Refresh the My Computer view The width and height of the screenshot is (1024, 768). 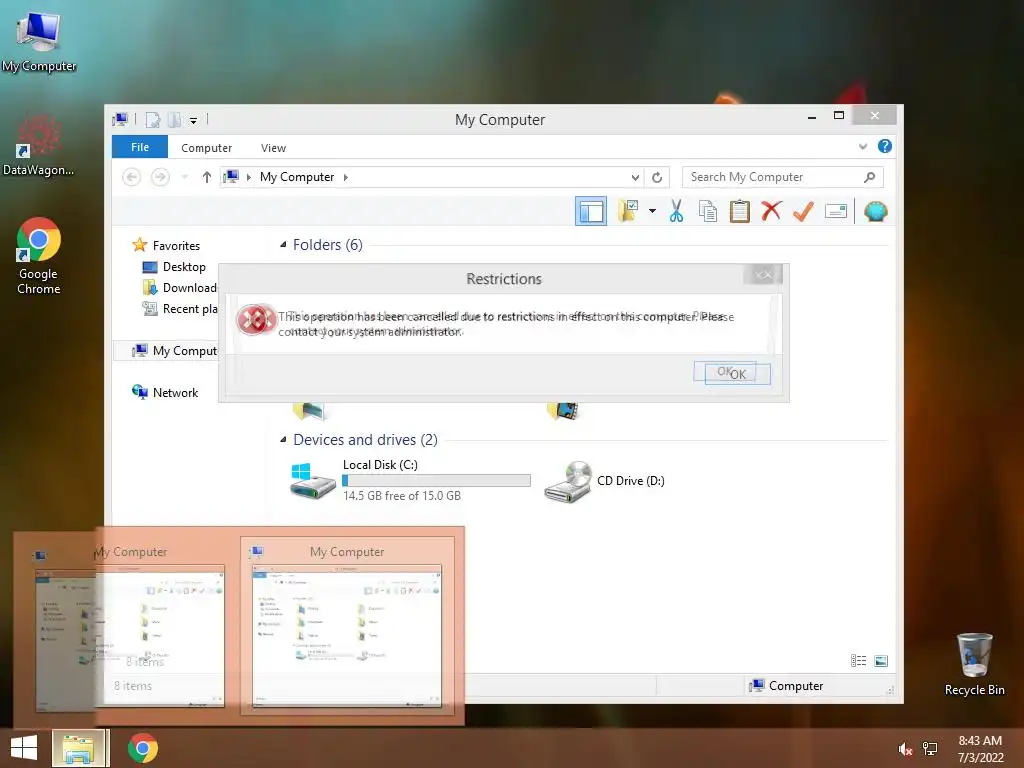pos(657,177)
